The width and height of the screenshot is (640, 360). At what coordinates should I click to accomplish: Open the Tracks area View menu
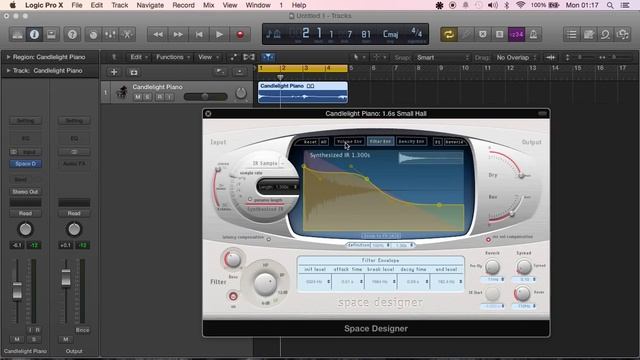coord(208,57)
